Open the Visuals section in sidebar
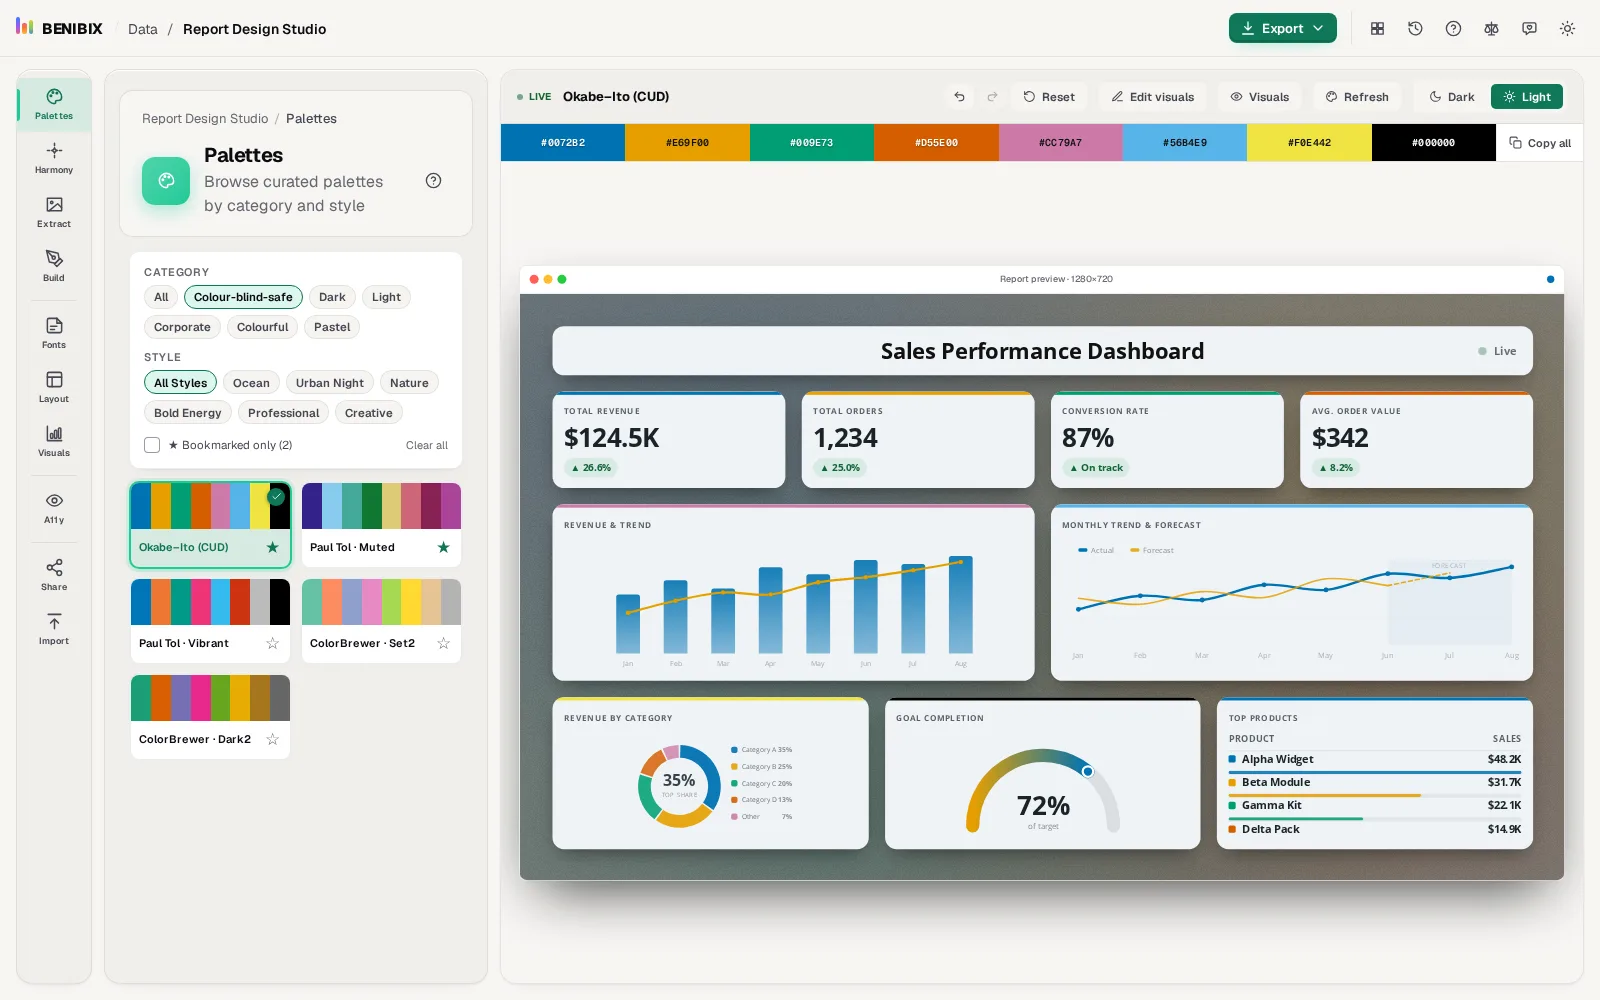The image size is (1600, 1000). click(x=54, y=441)
